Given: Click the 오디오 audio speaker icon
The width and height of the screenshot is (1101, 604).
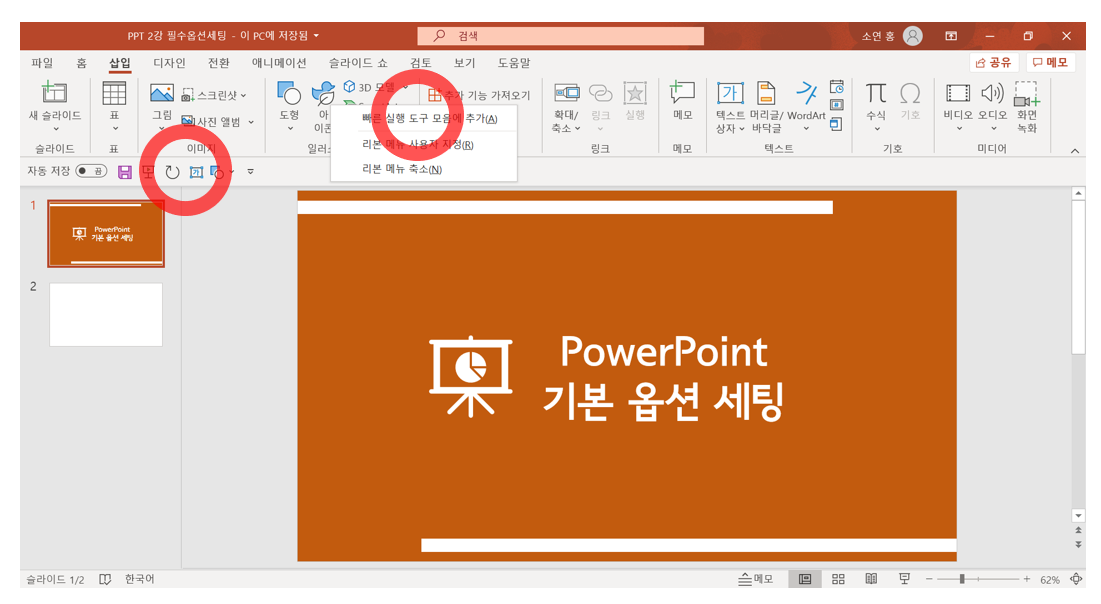Looking at the screenshot, I should [x=992, y=93].
